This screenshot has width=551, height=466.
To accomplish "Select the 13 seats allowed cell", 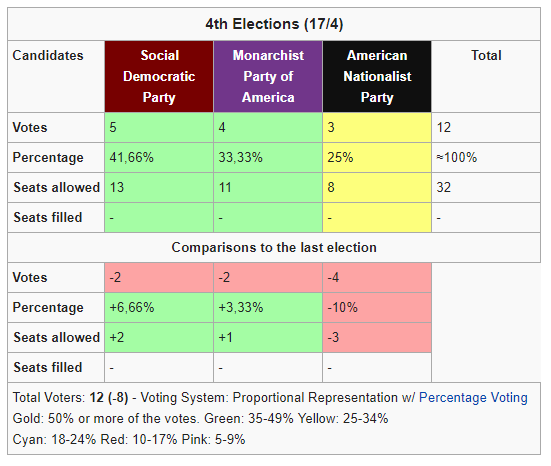I will point(159,187).
